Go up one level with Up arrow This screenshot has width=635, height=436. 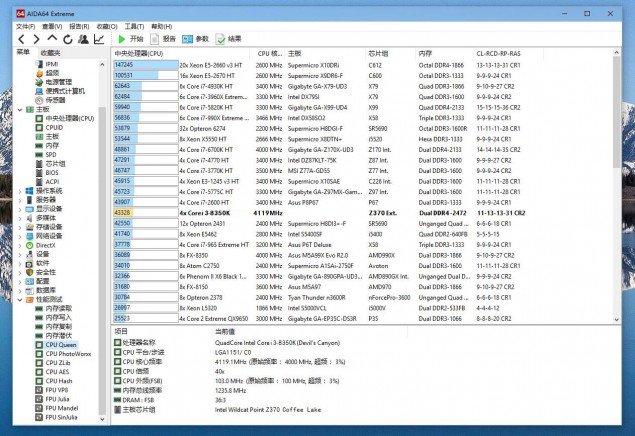pyautogui.click(x=52, y=38)
